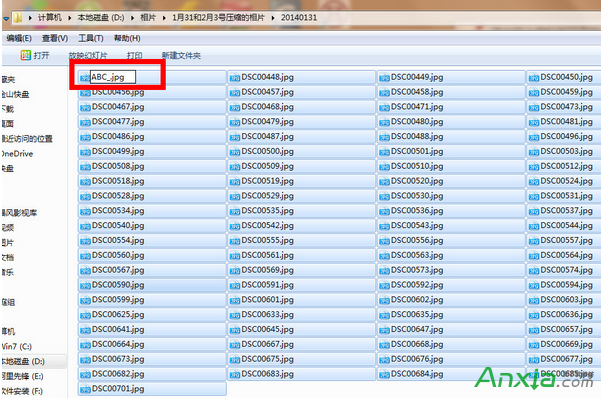Screen dimensions: 601x398
Task: Click the DSC00467.jpg file icon
Action: [85, 107]
